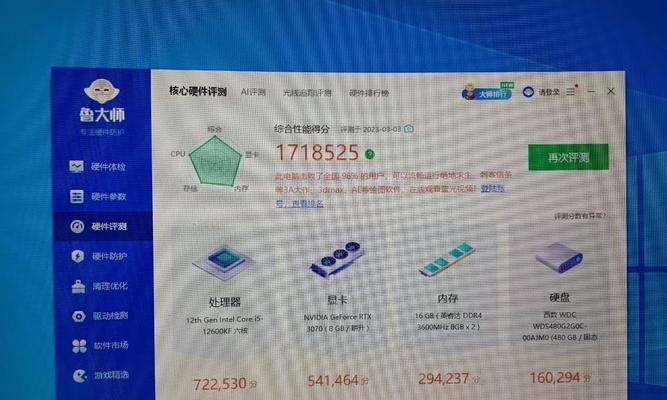667x400 pixels.
Task: Click the total score 1718525
Action: tap(317, 152)
